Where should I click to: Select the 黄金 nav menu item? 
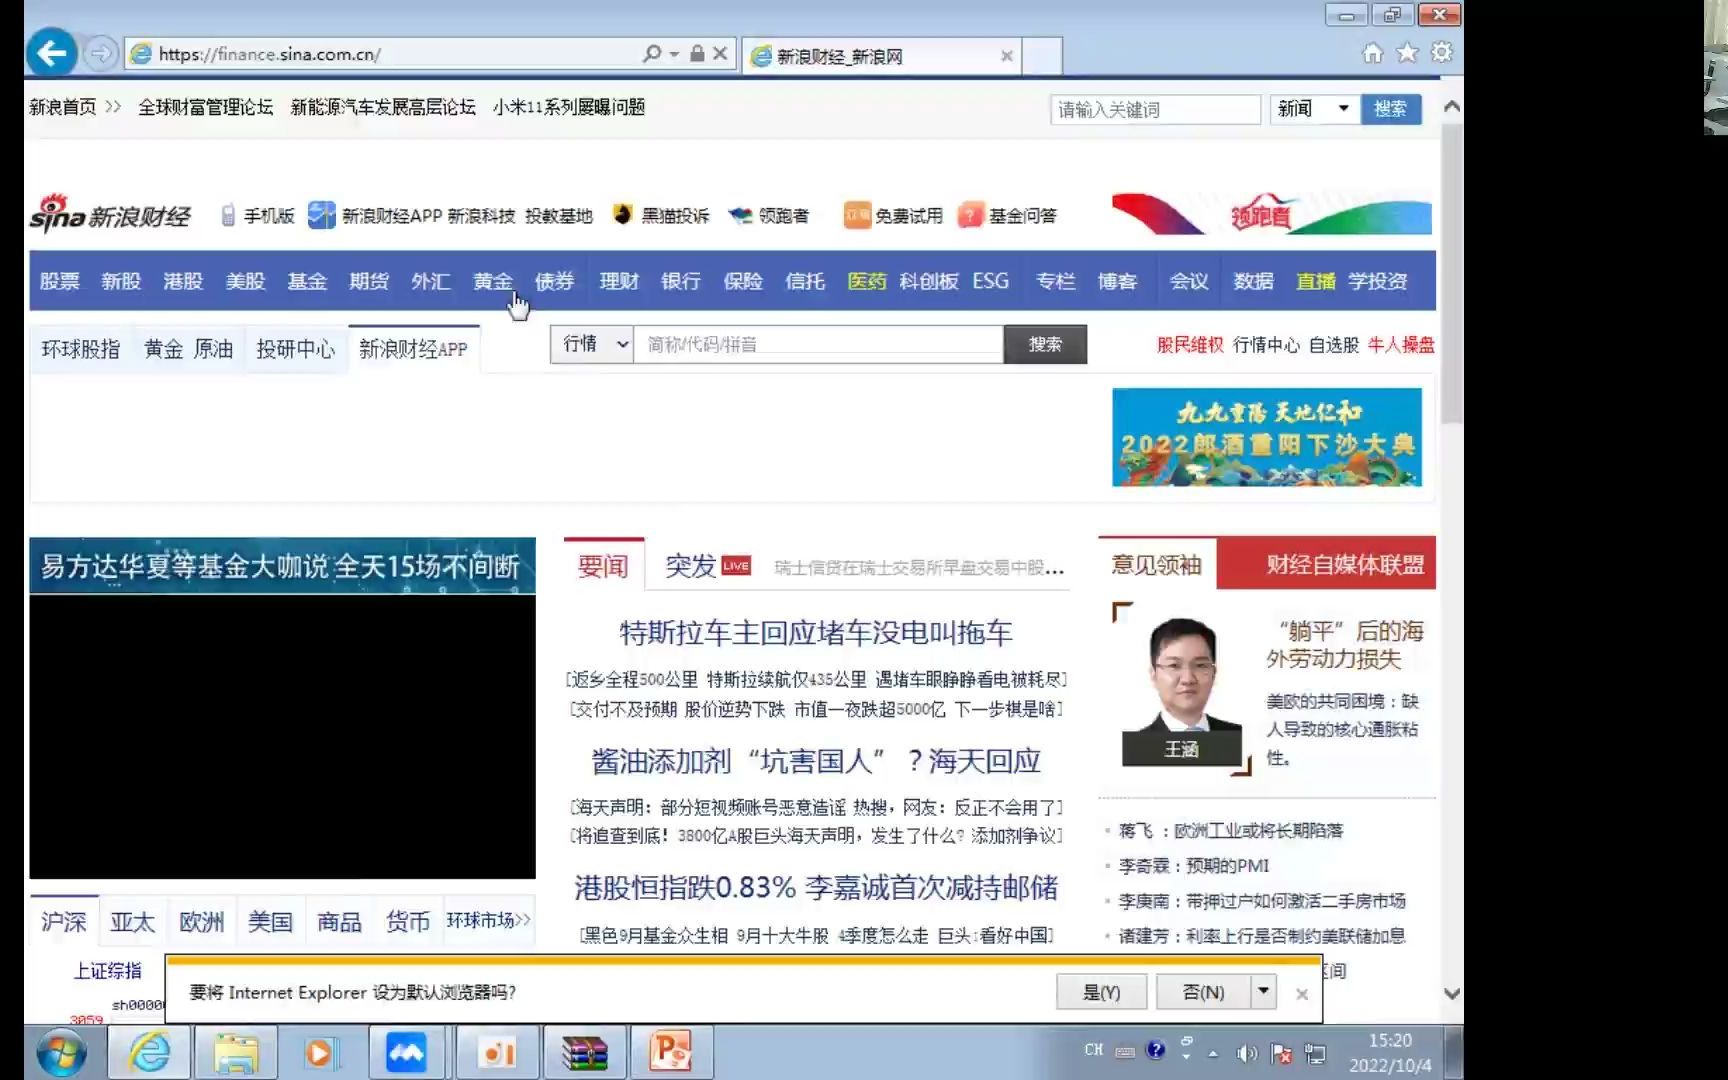[493, 281]
